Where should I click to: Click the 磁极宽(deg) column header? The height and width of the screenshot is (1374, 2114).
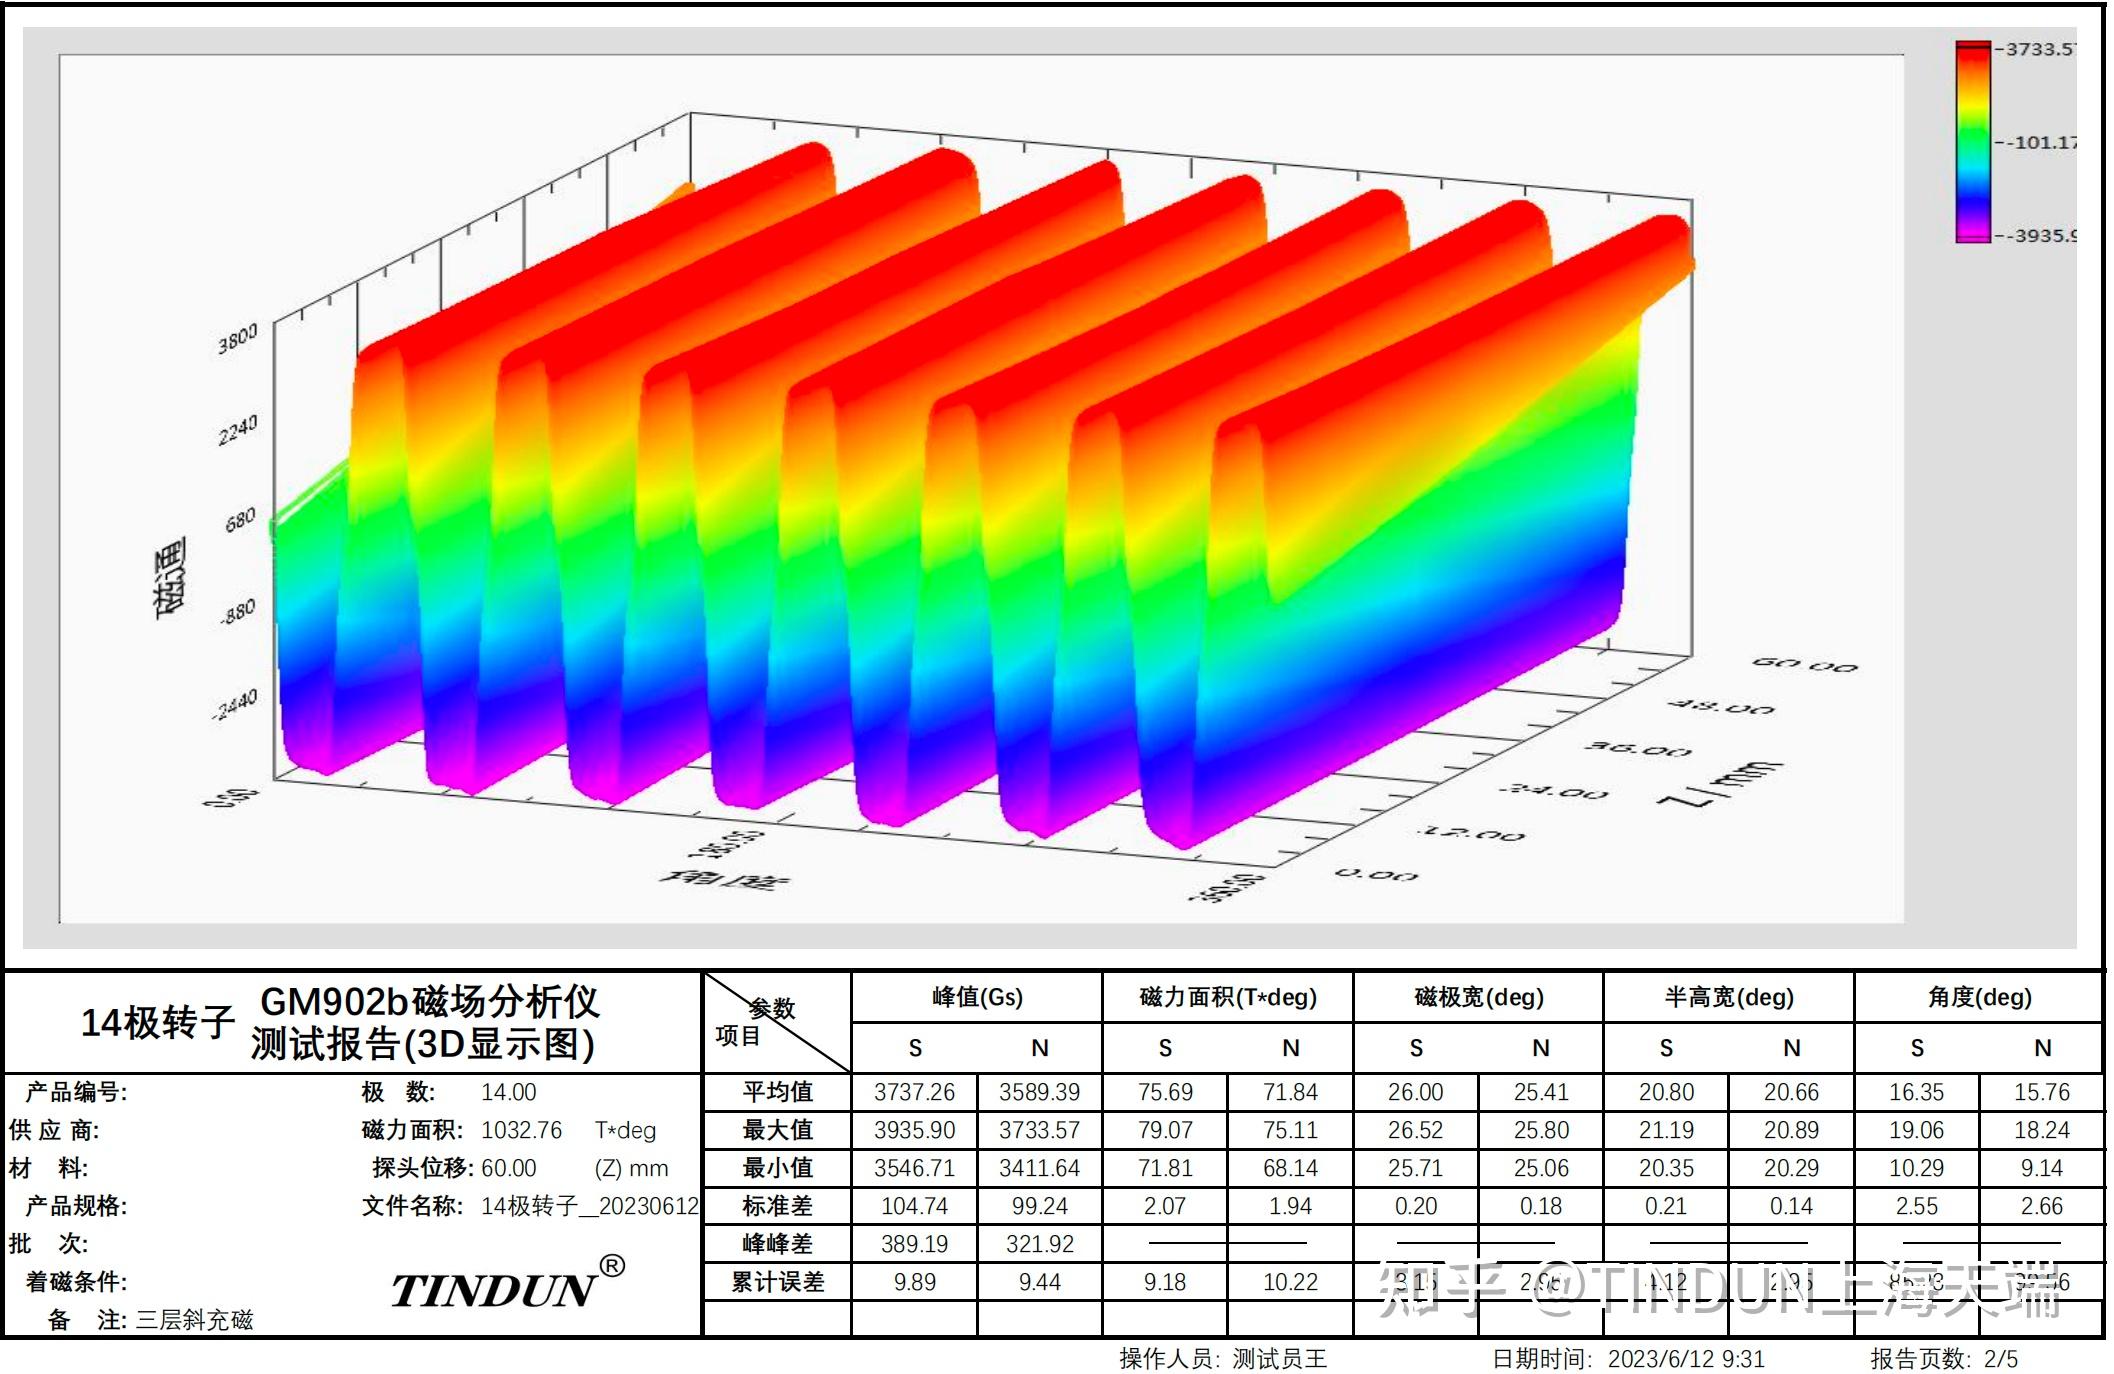point(1479,998)
